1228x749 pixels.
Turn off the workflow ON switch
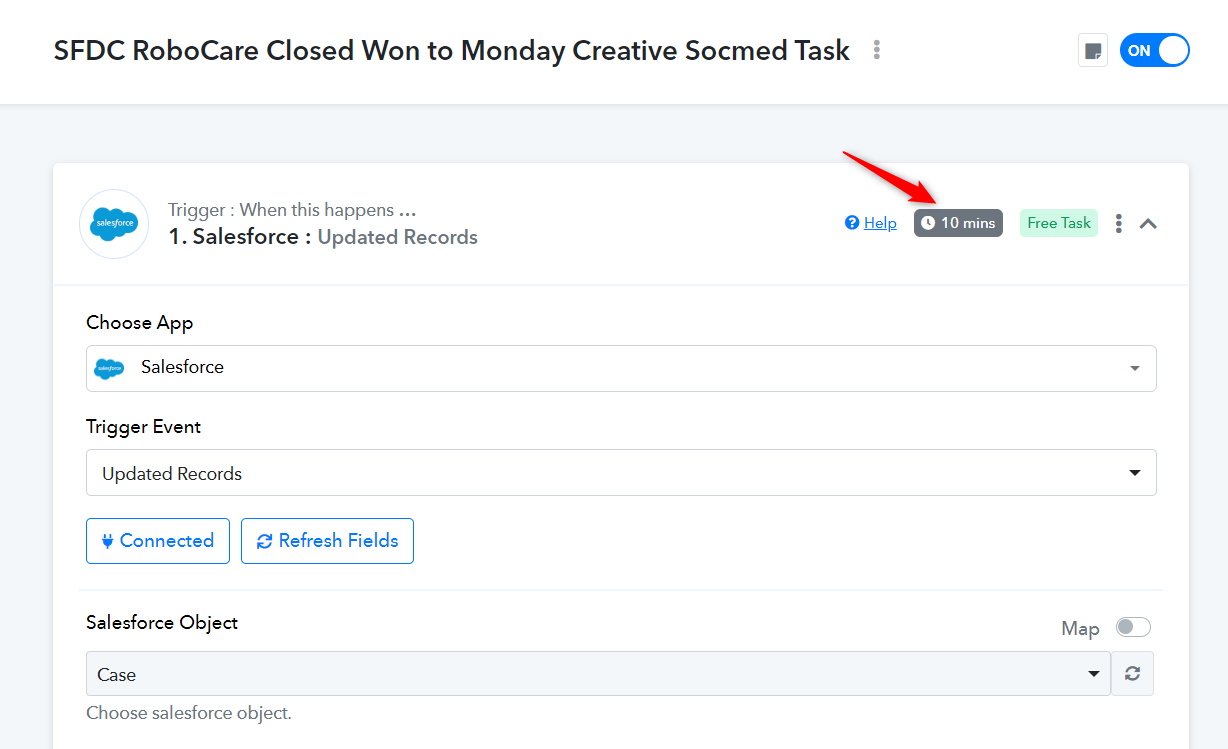[1155, 51]
